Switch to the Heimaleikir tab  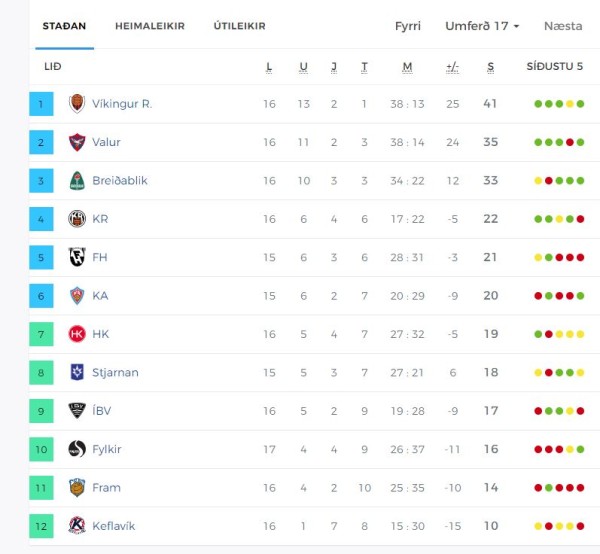(x=150, y=26)
